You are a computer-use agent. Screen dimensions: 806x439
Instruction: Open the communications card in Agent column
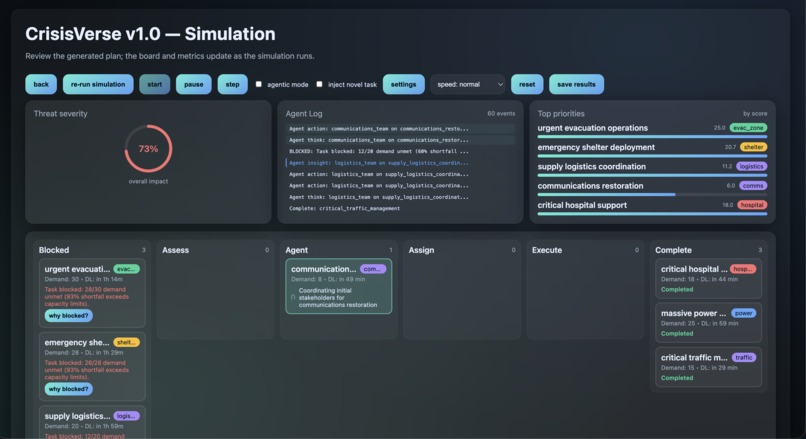(339, 286)
